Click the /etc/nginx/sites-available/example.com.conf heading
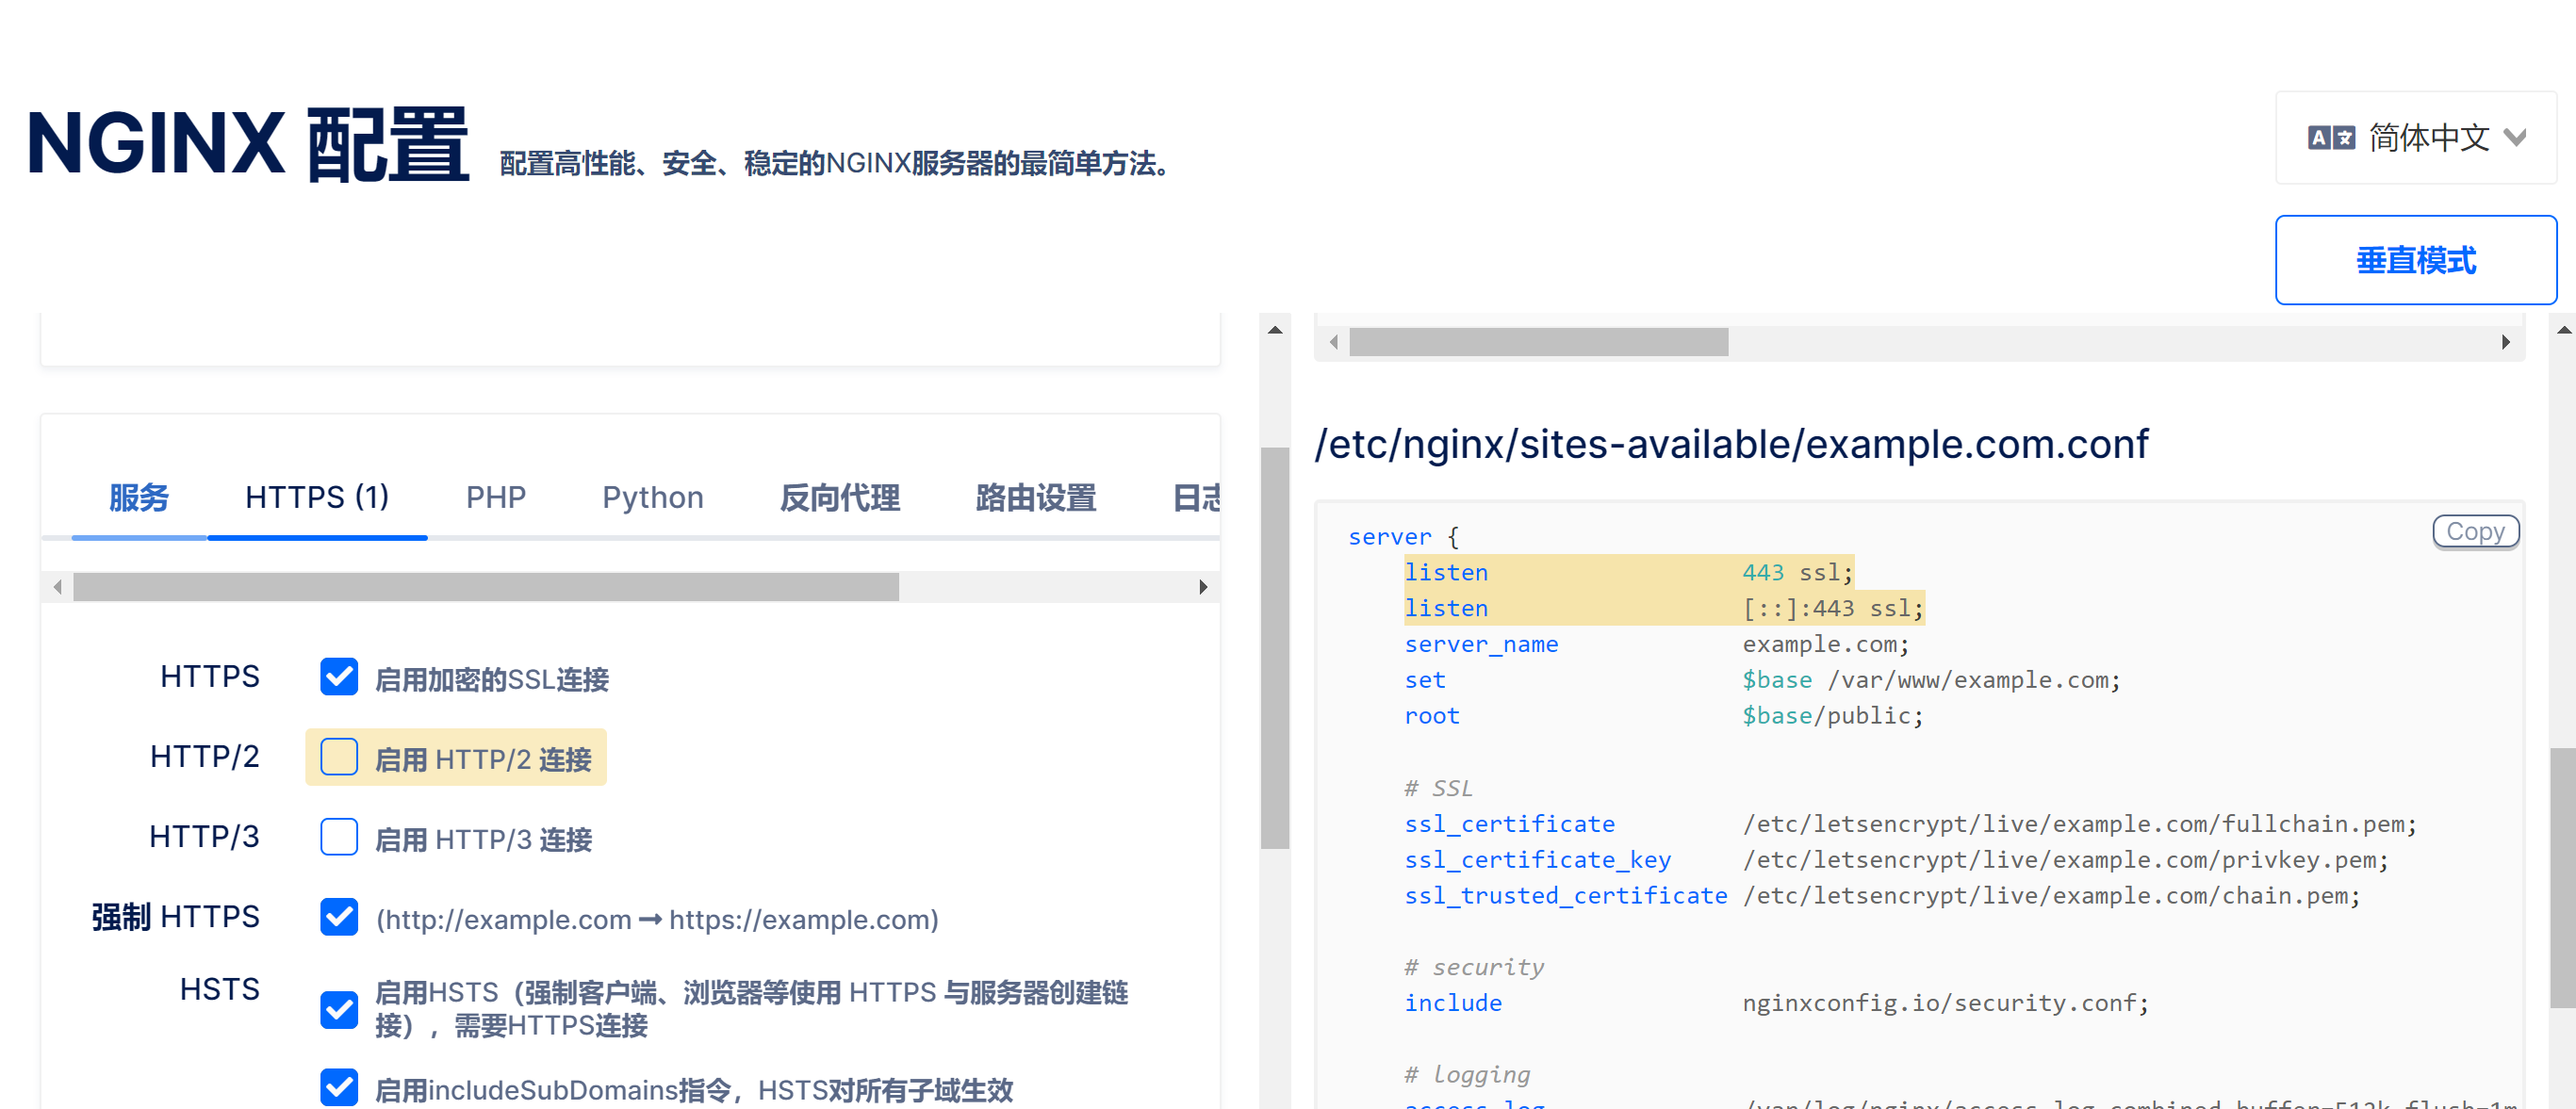 click(1731, 444)
